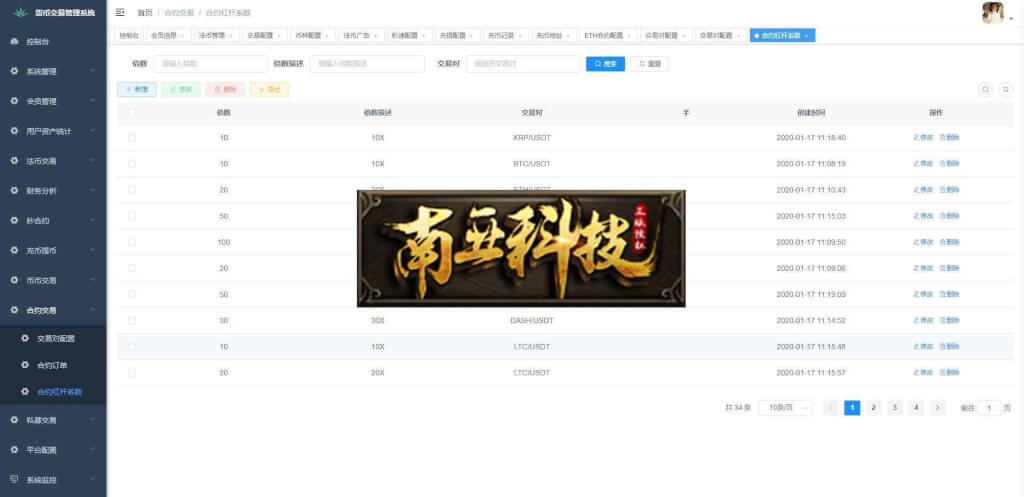This screenshot has width=1024, height=497.
Task: Switch to the 秒速配置 tab
Action: pos(409,35)
